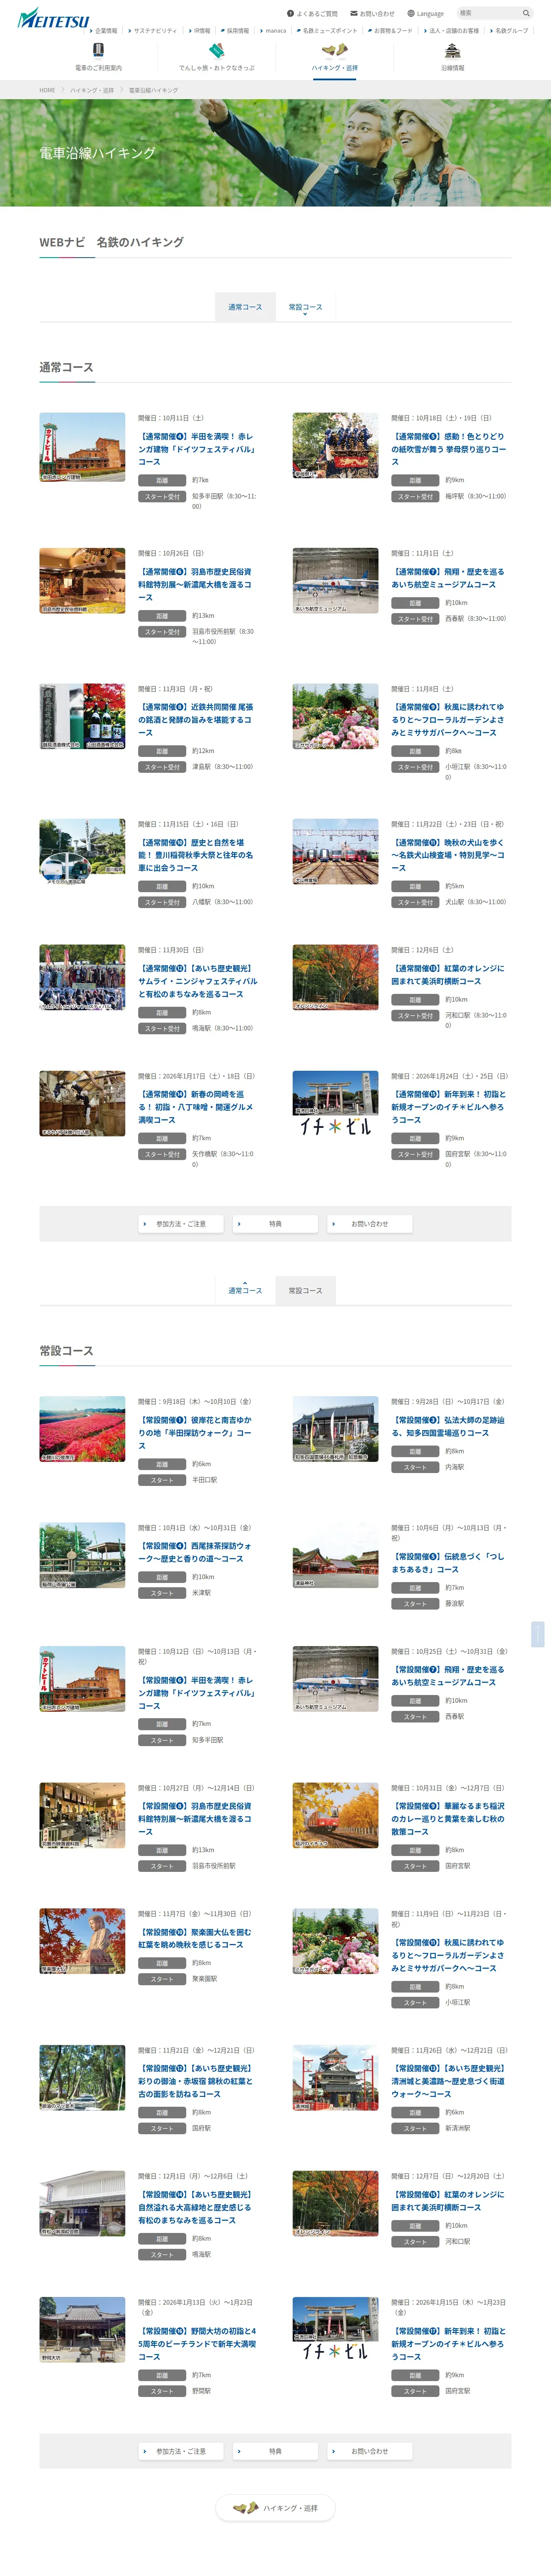The height and width of the screenshot is (2576, 551).
Task: Go to ハイキング・巡拝 in breadcrumb
Action: [92, 90]
